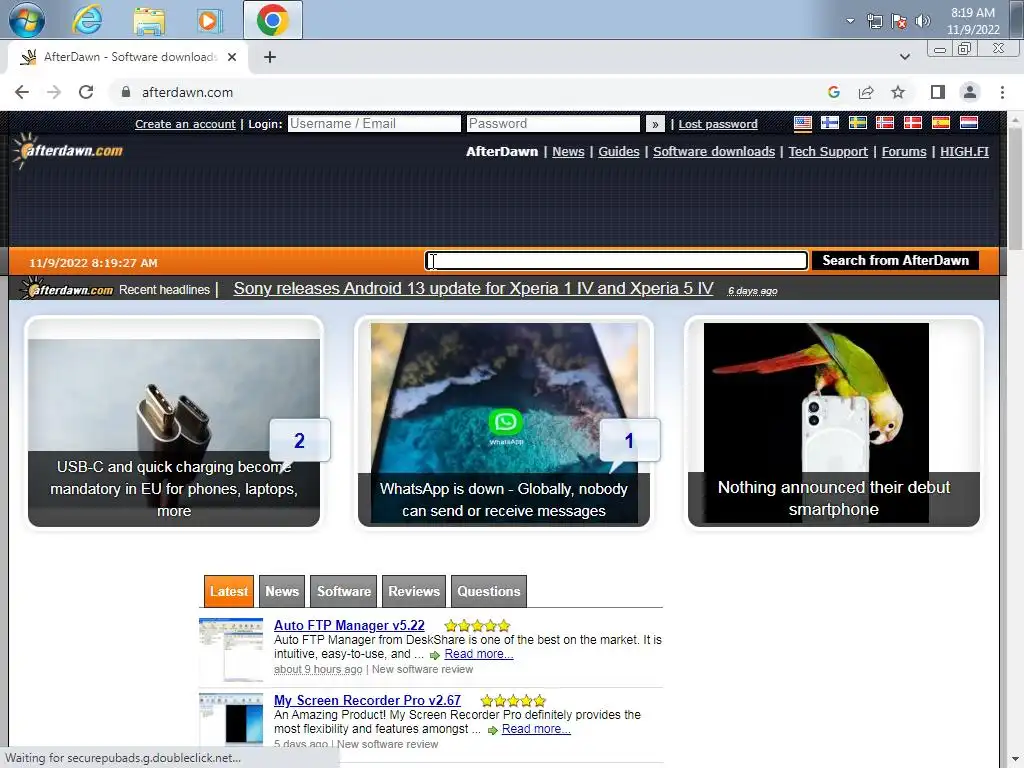Open Windows Explorer folder icon in taskbar

(x=149, y=20)
